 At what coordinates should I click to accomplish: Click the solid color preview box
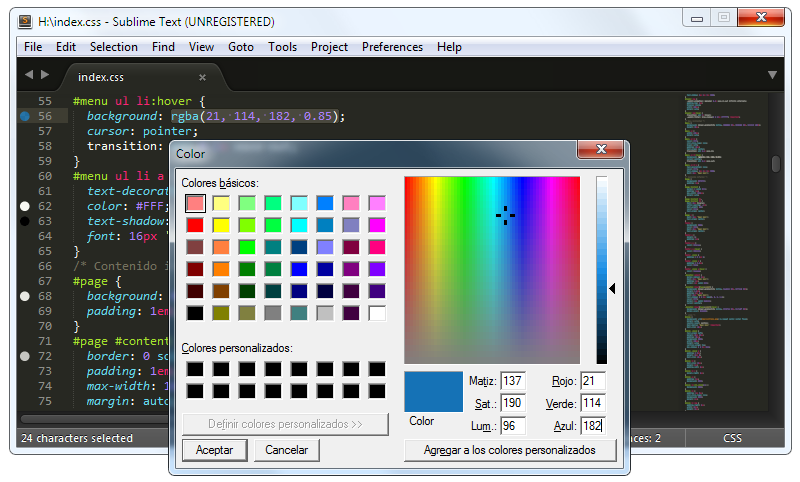click(x=433, y=392)
